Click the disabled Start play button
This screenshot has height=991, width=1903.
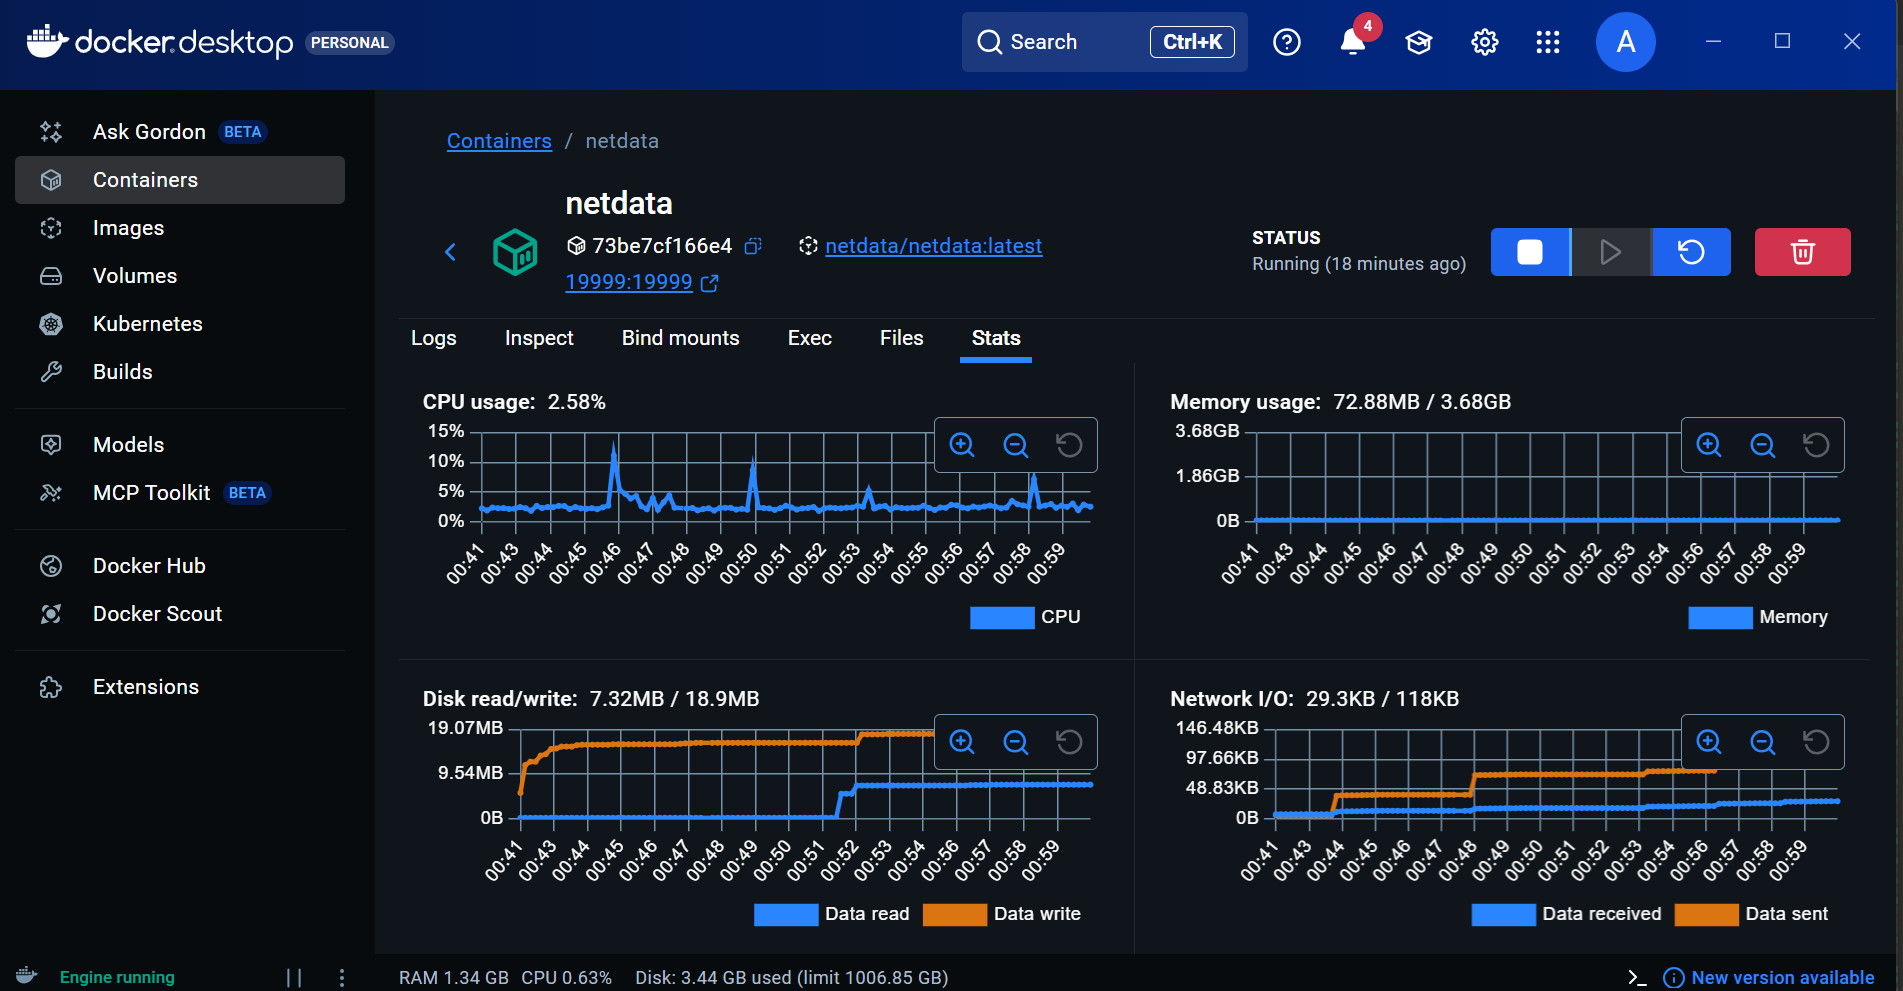click(1611, 252)
